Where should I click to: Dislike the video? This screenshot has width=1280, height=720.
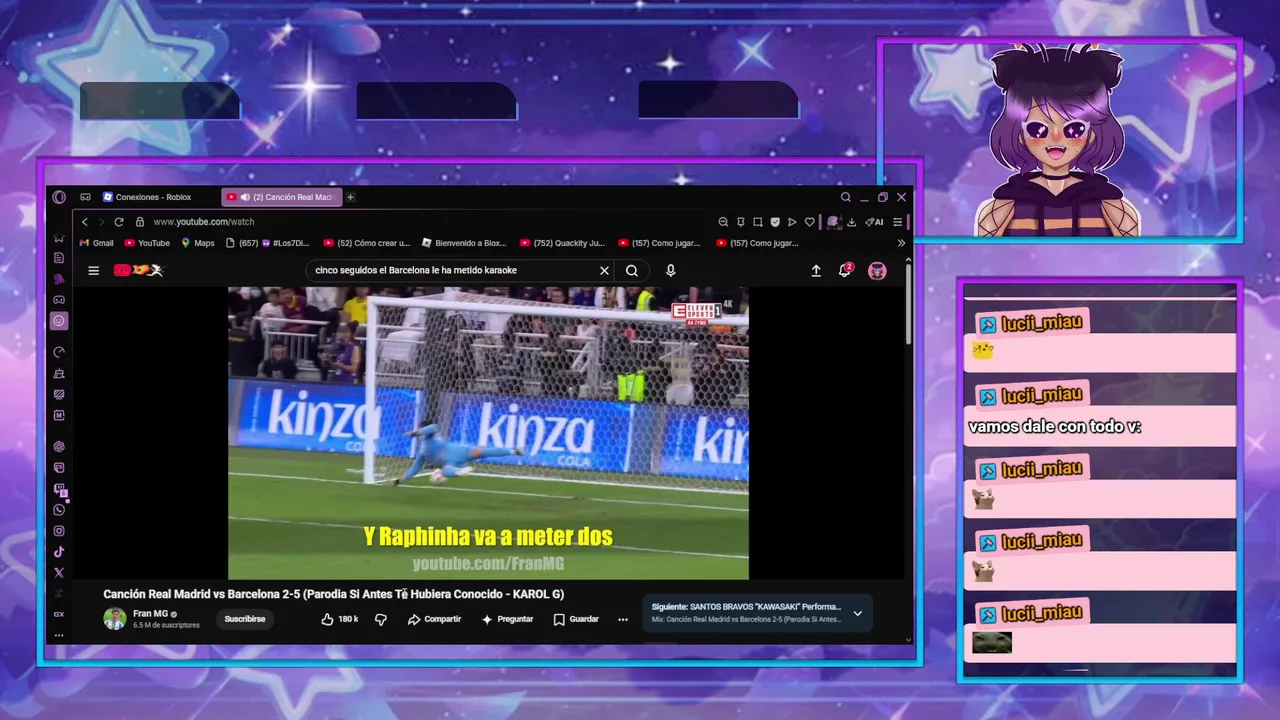380,619
